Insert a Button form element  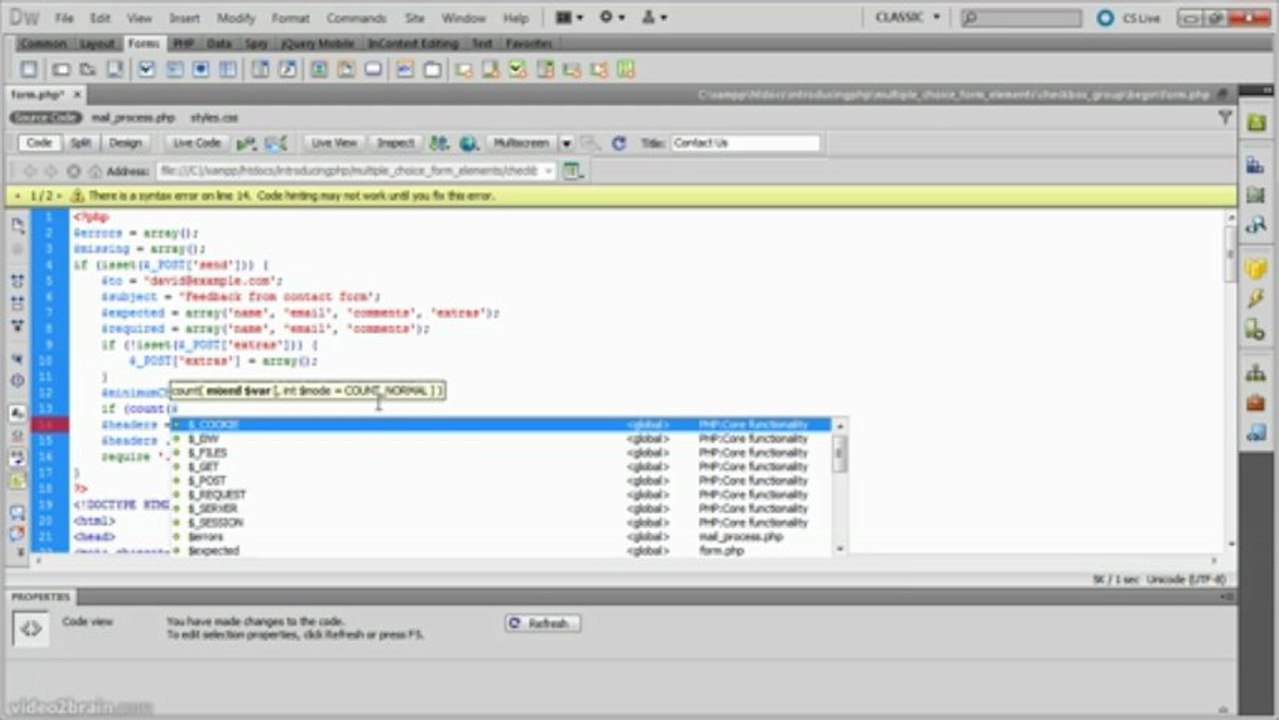tap(373, 69)
